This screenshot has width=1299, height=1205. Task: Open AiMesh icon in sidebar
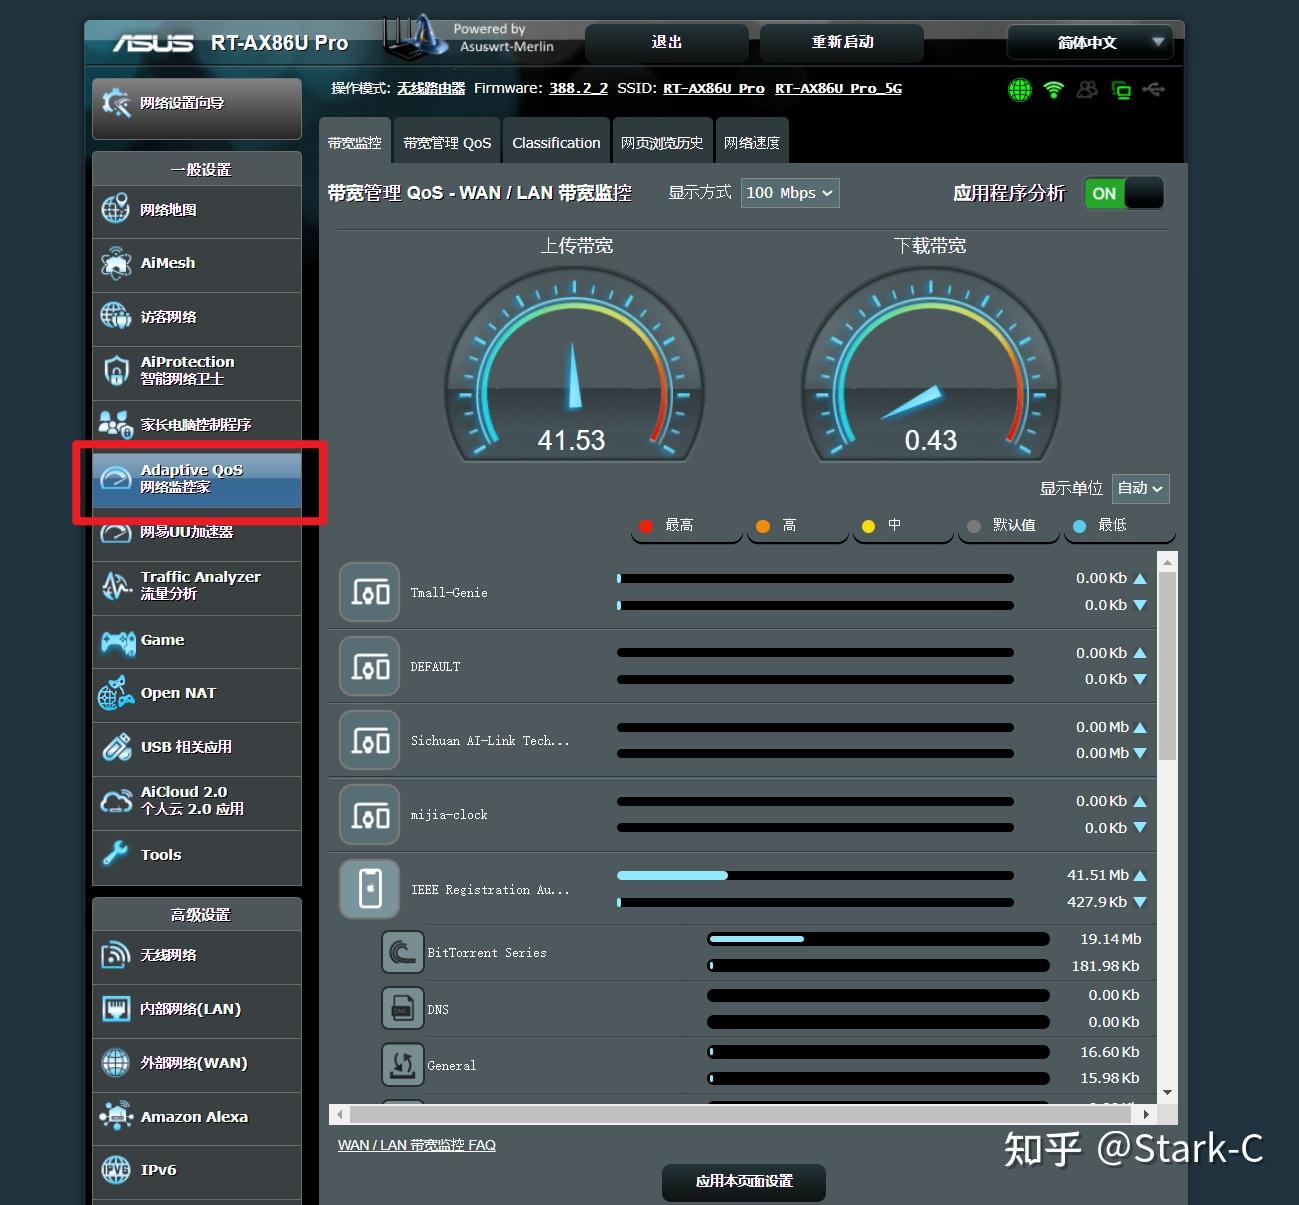(116, 263)
